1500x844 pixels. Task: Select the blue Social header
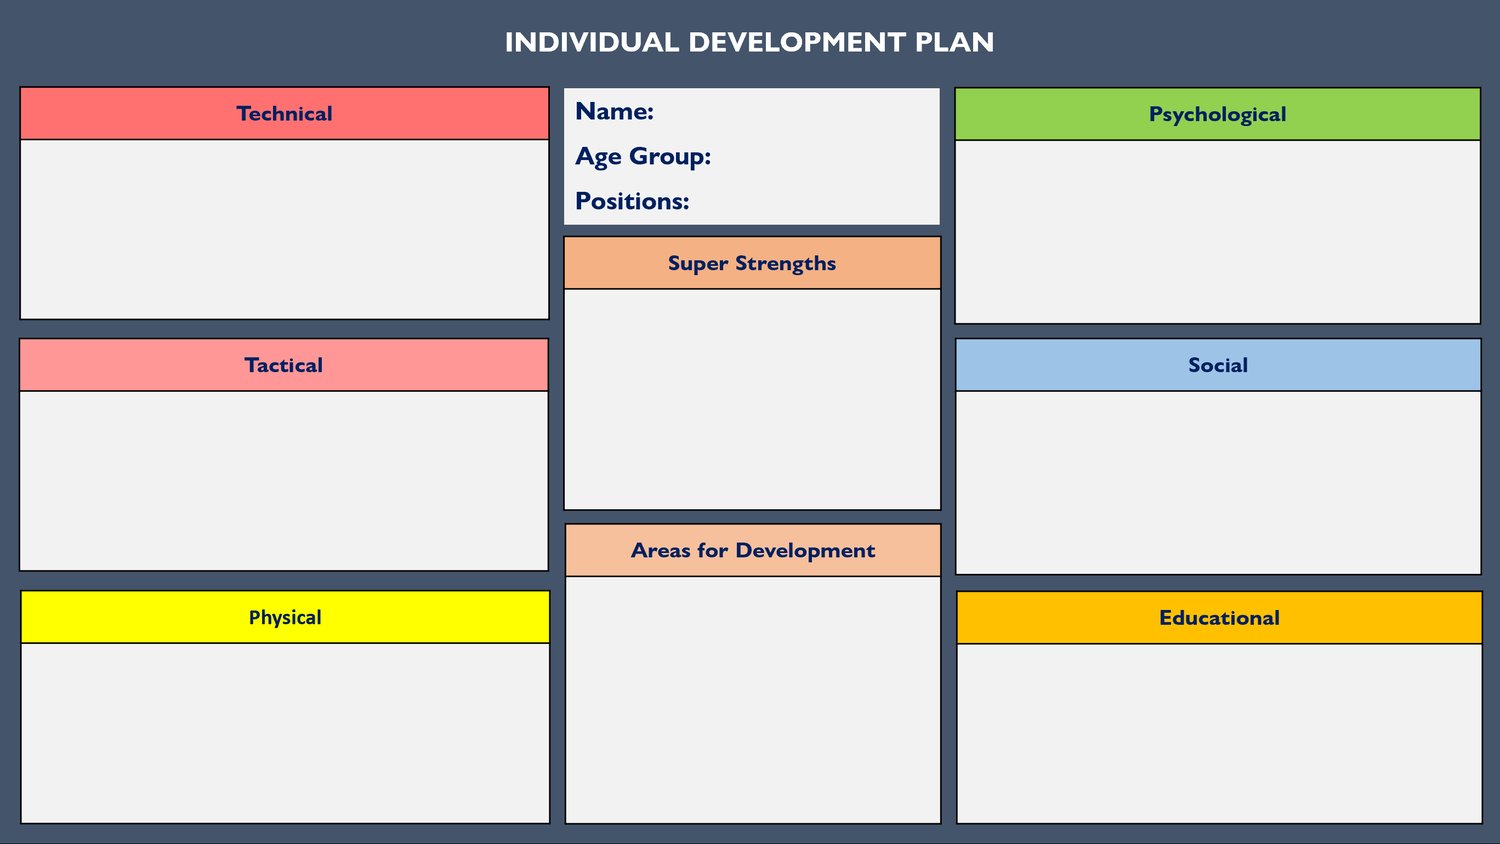[x=1218, y=365]
